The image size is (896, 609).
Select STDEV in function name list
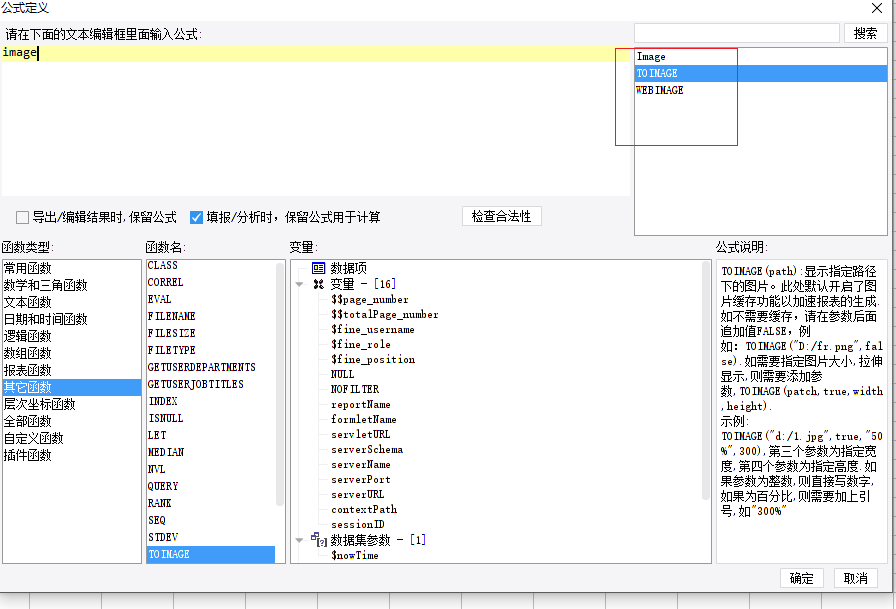click(x=211, y=537)
